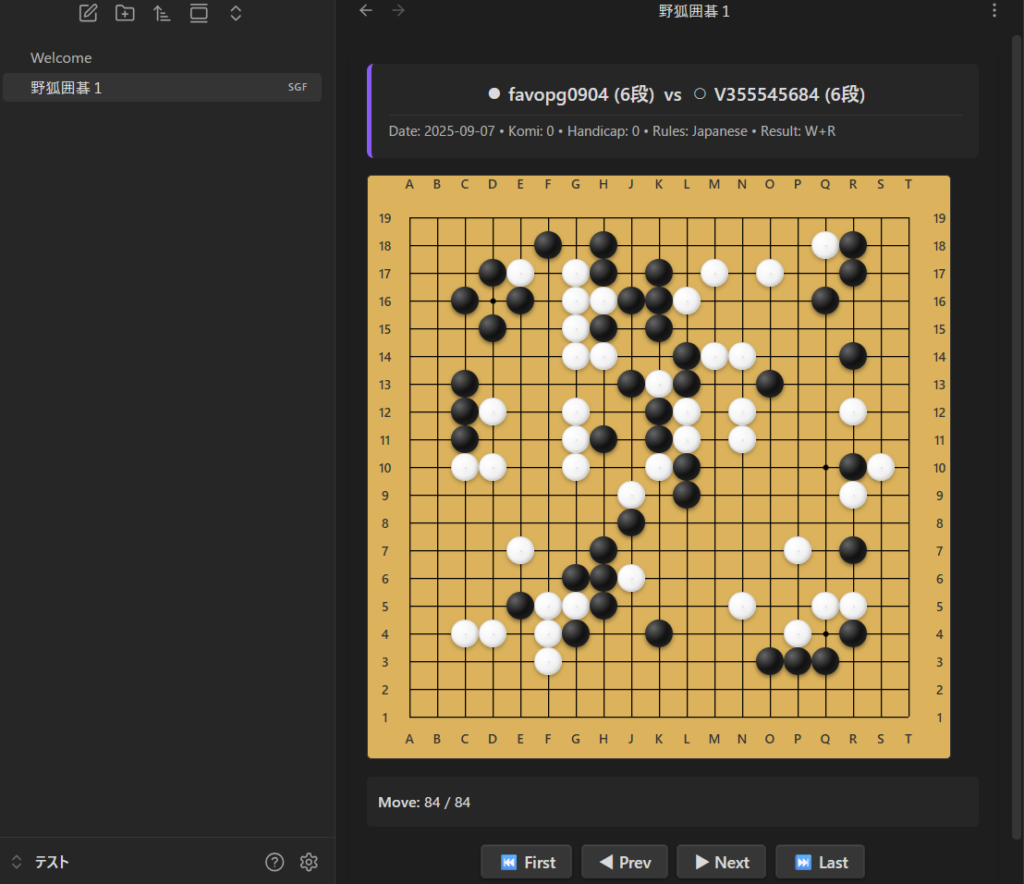Viewport: 1024px width, 884px height.
Task: Open the change sort order menu
Action: (x=162, y=13)
